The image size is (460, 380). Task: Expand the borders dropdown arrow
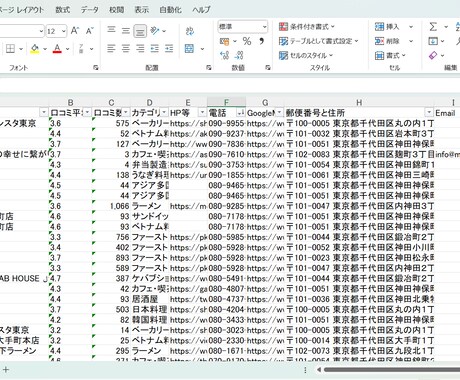coord(21,49)
